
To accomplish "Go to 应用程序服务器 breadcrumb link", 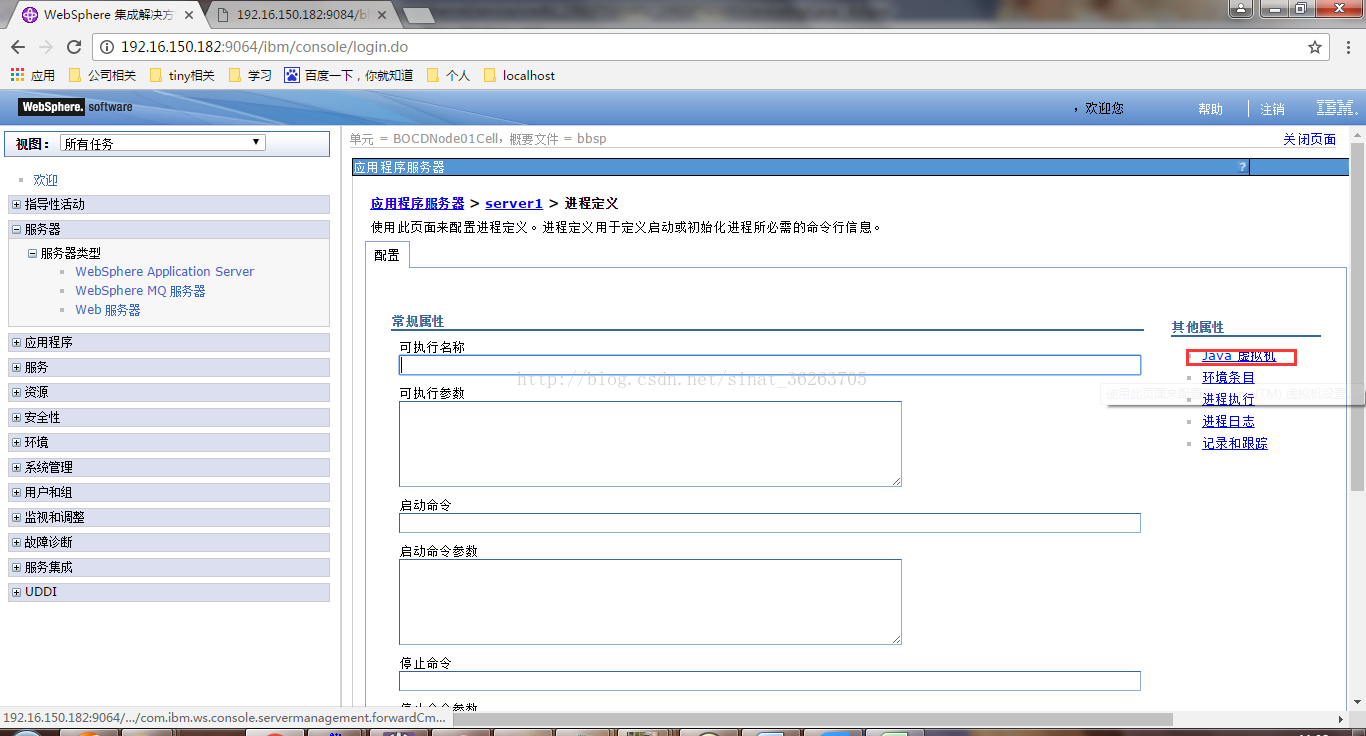I will 417,203.
